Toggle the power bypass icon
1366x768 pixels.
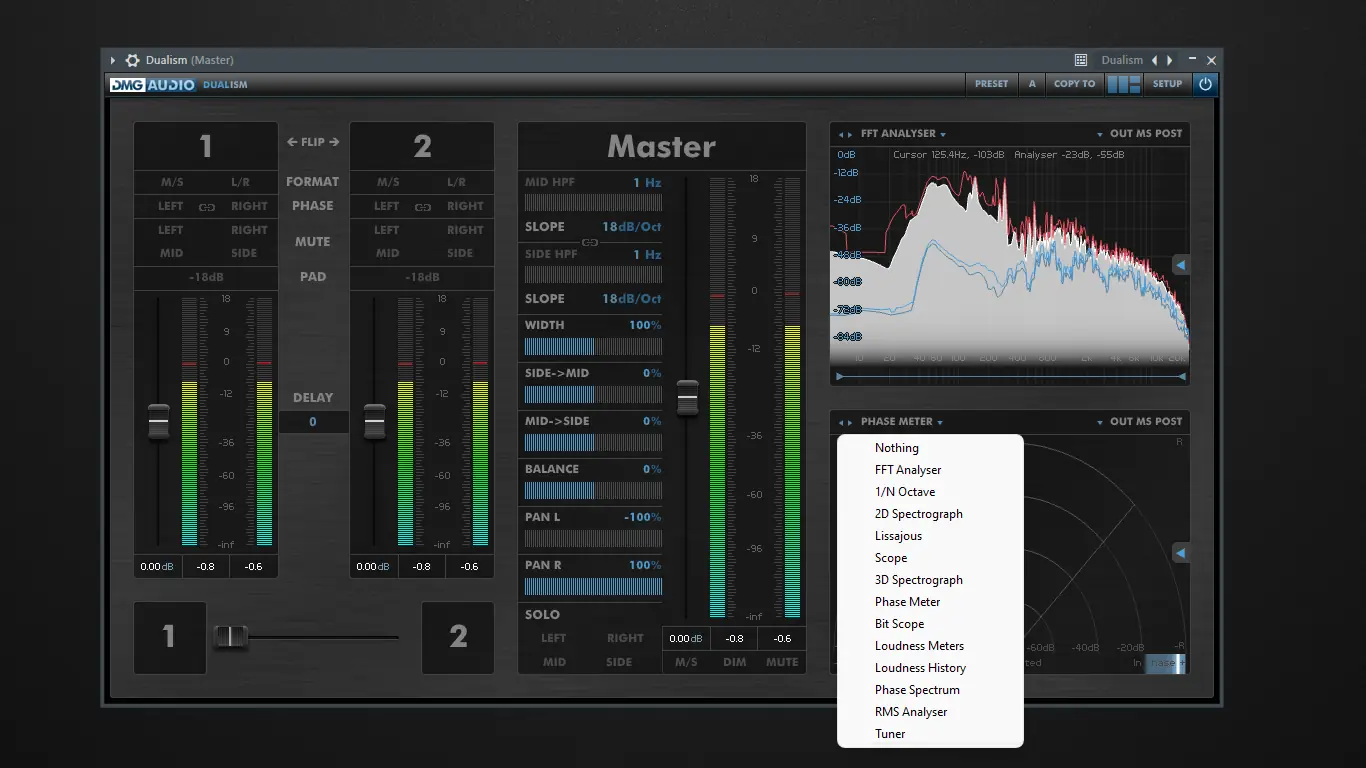click(x=1205, y=84)
